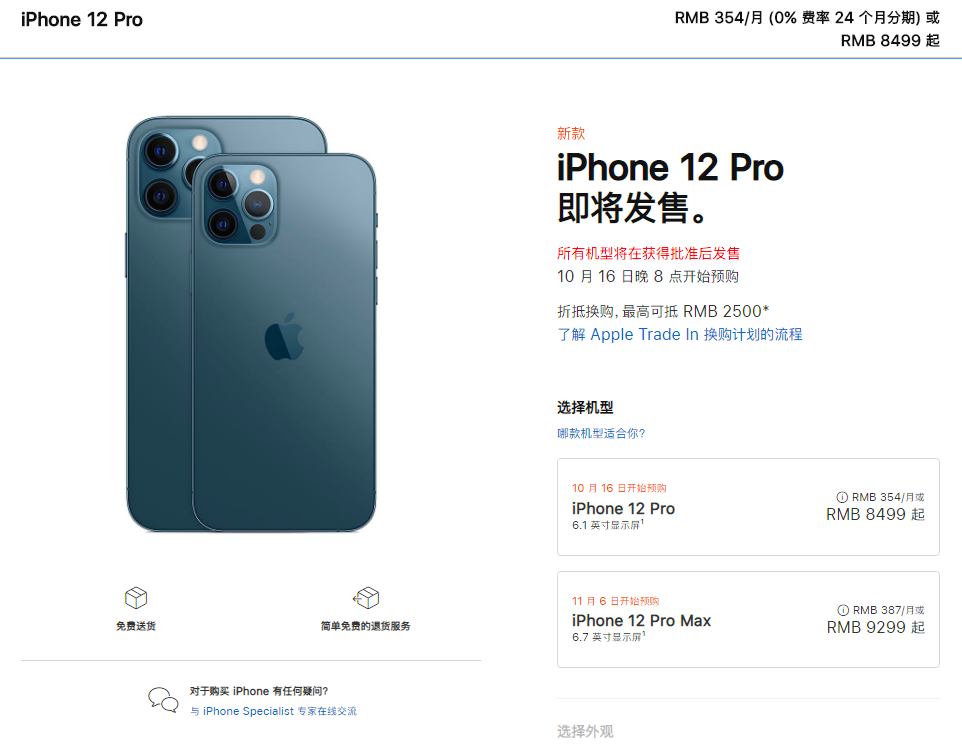Select the iPhone 12 Pro 6.1-inch model option

(748, 507)
